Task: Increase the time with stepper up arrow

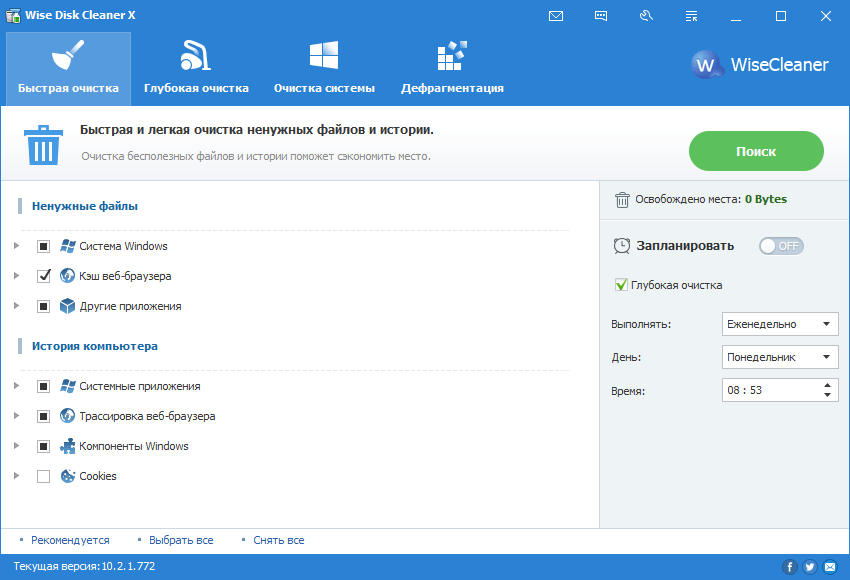Action: point(827,385)
